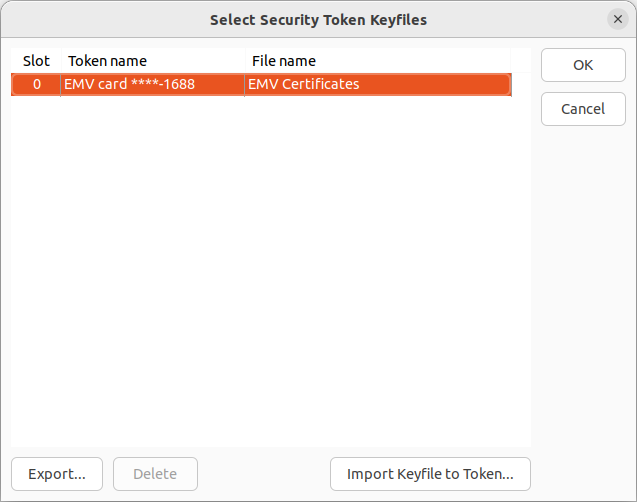Image resolution: width=637 pixels, height=502 pixels.
Task: Click the blank header area after File name
Action: coord(521,61)
